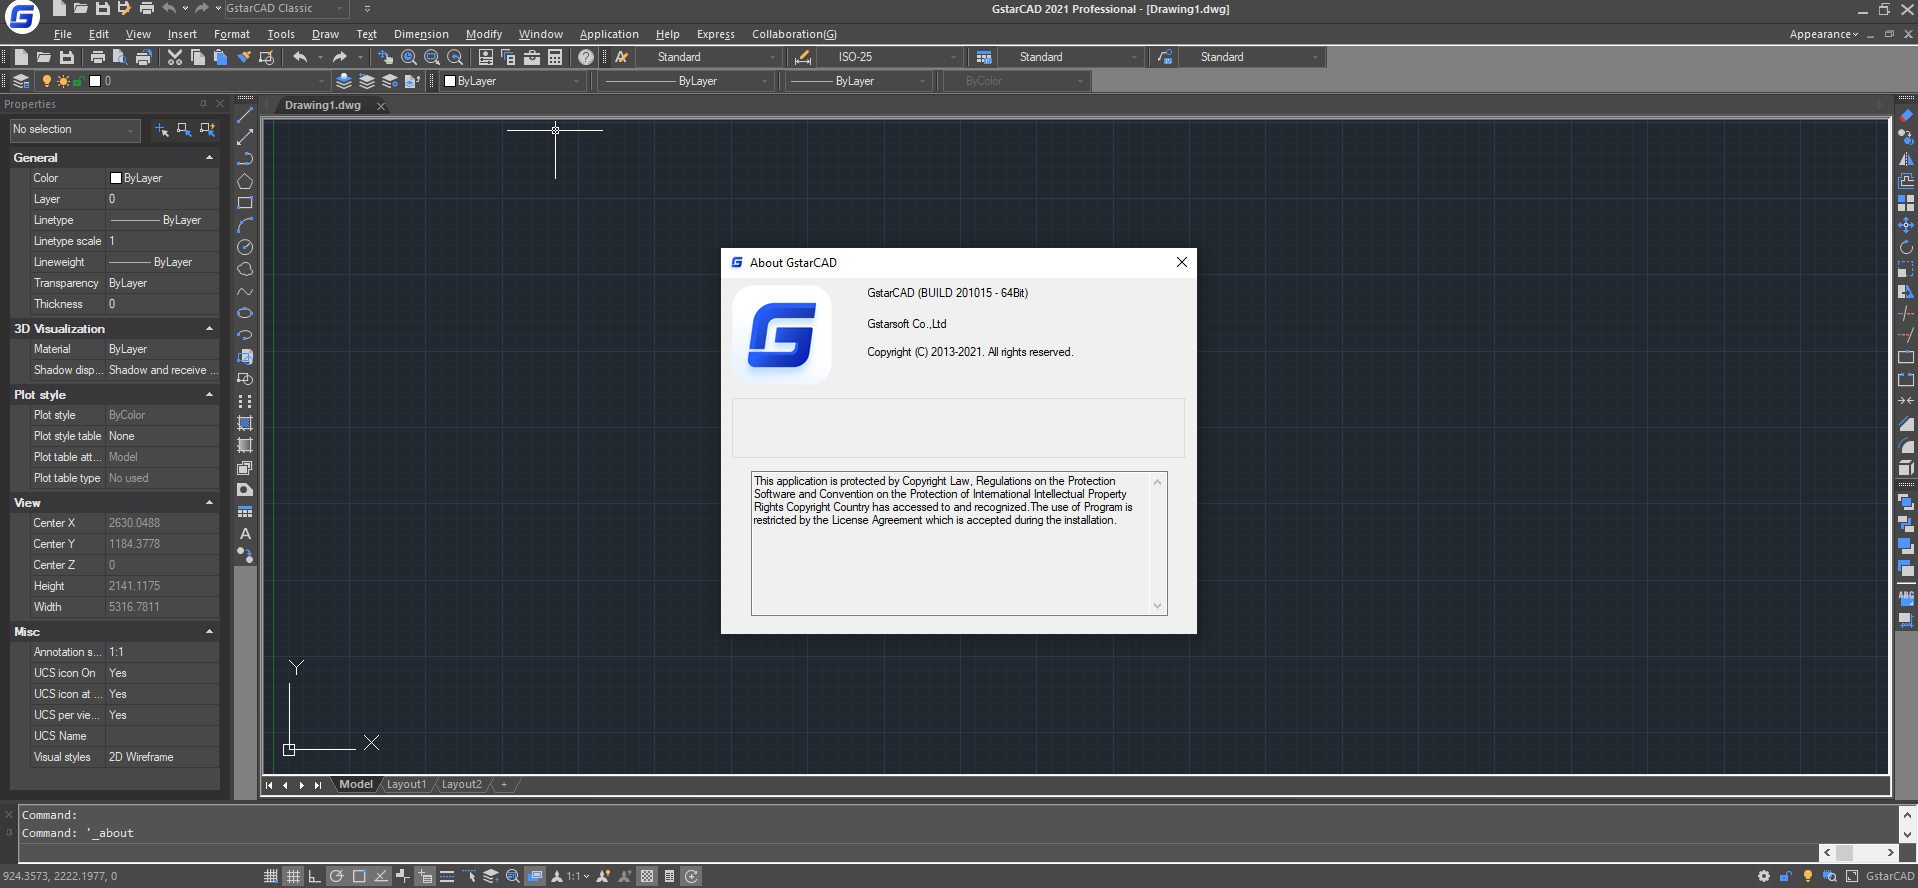
Task: Select the Table tool in Draw toolbar
Action: tap(245, 512)
